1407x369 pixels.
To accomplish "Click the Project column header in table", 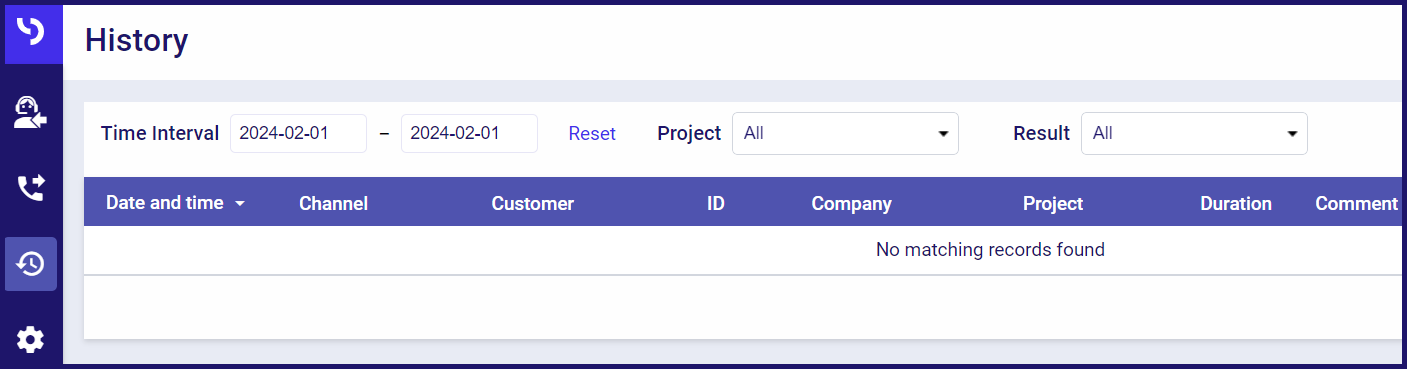I will 1053,203.
